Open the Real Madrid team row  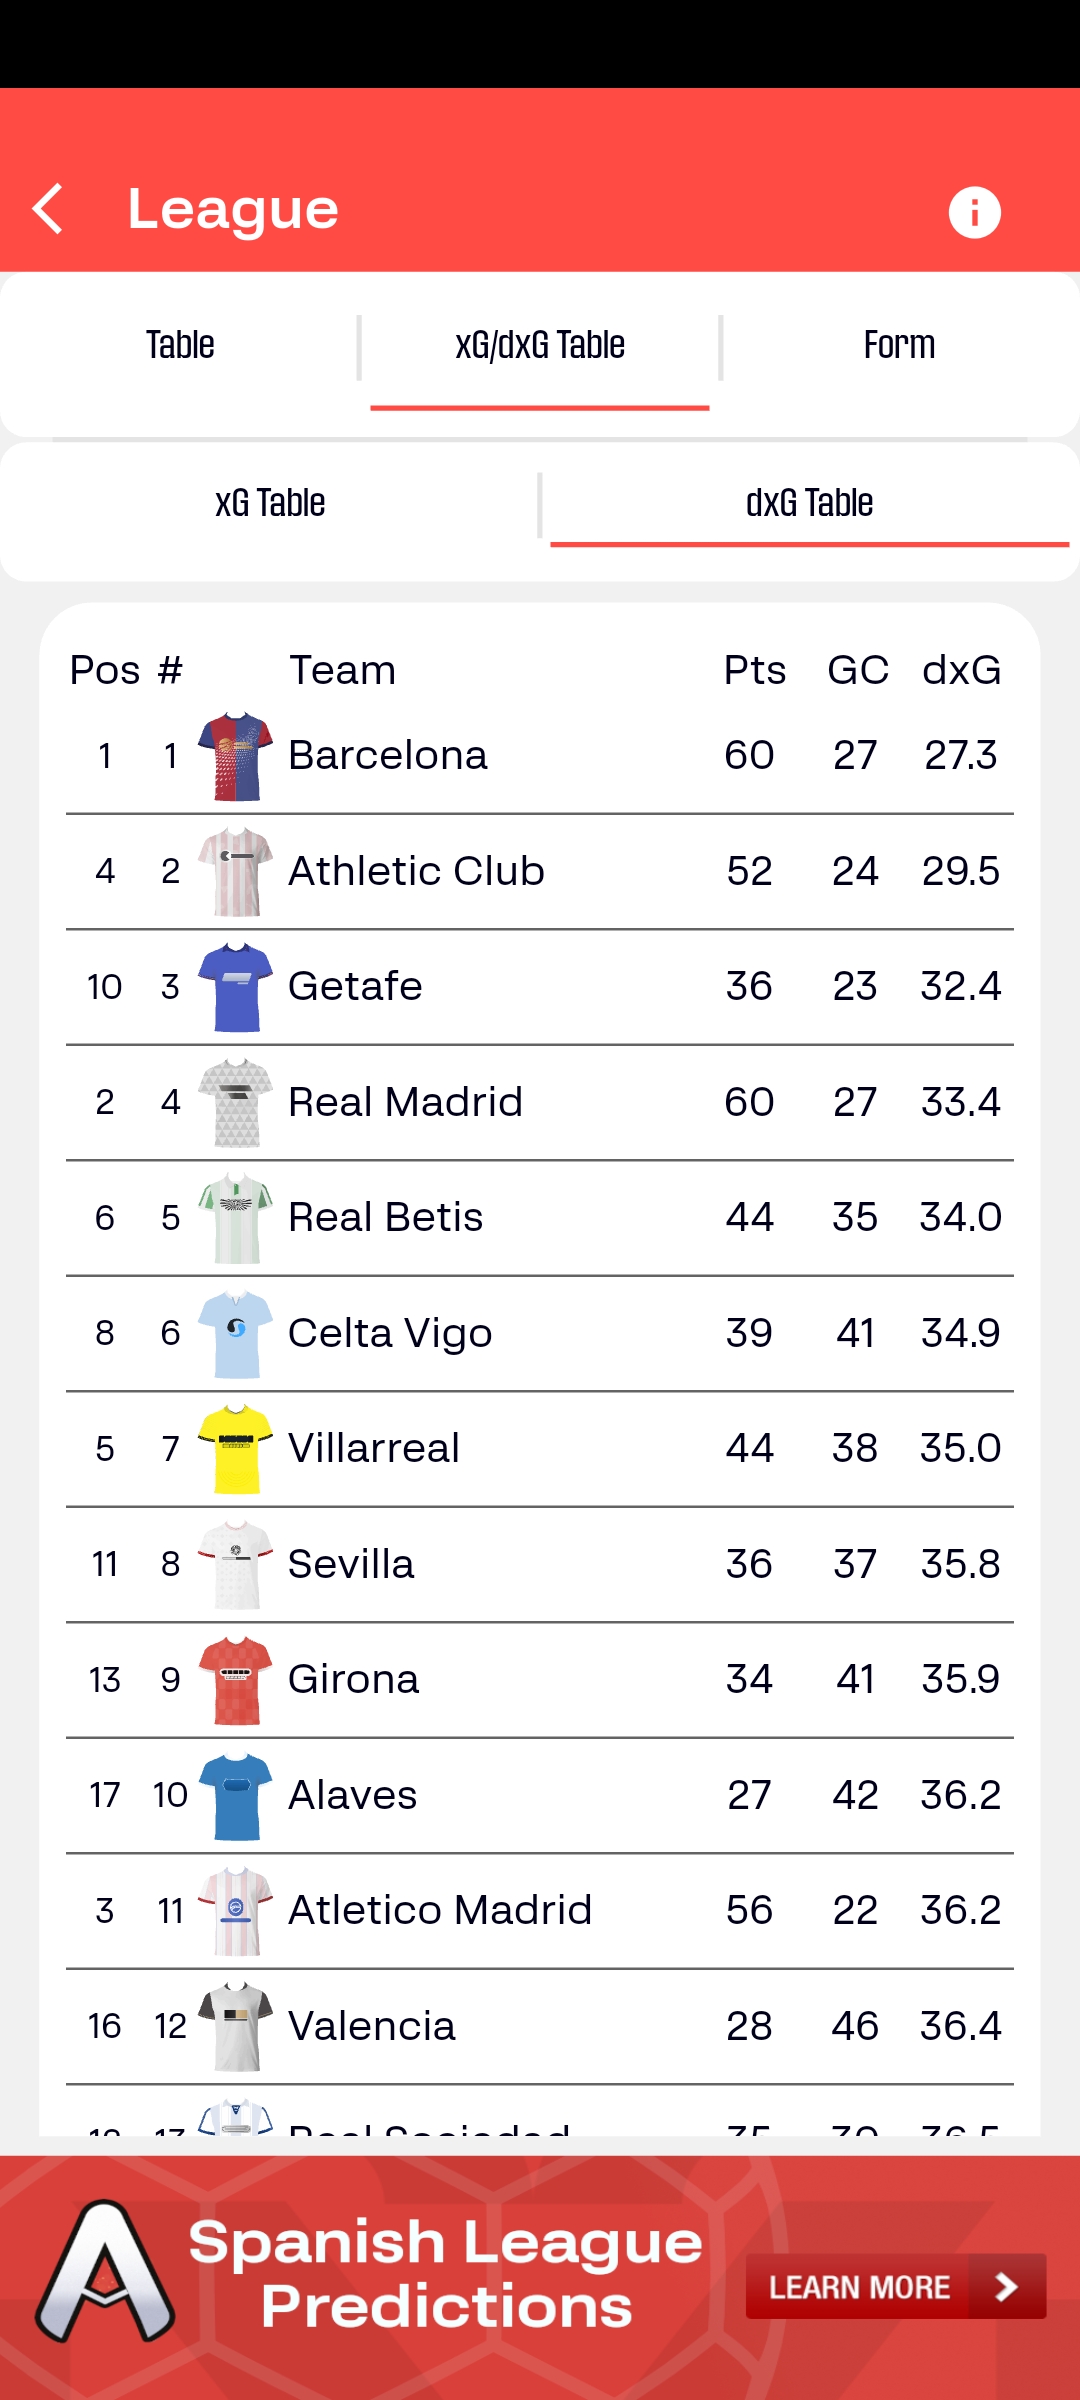point(405,1102)
